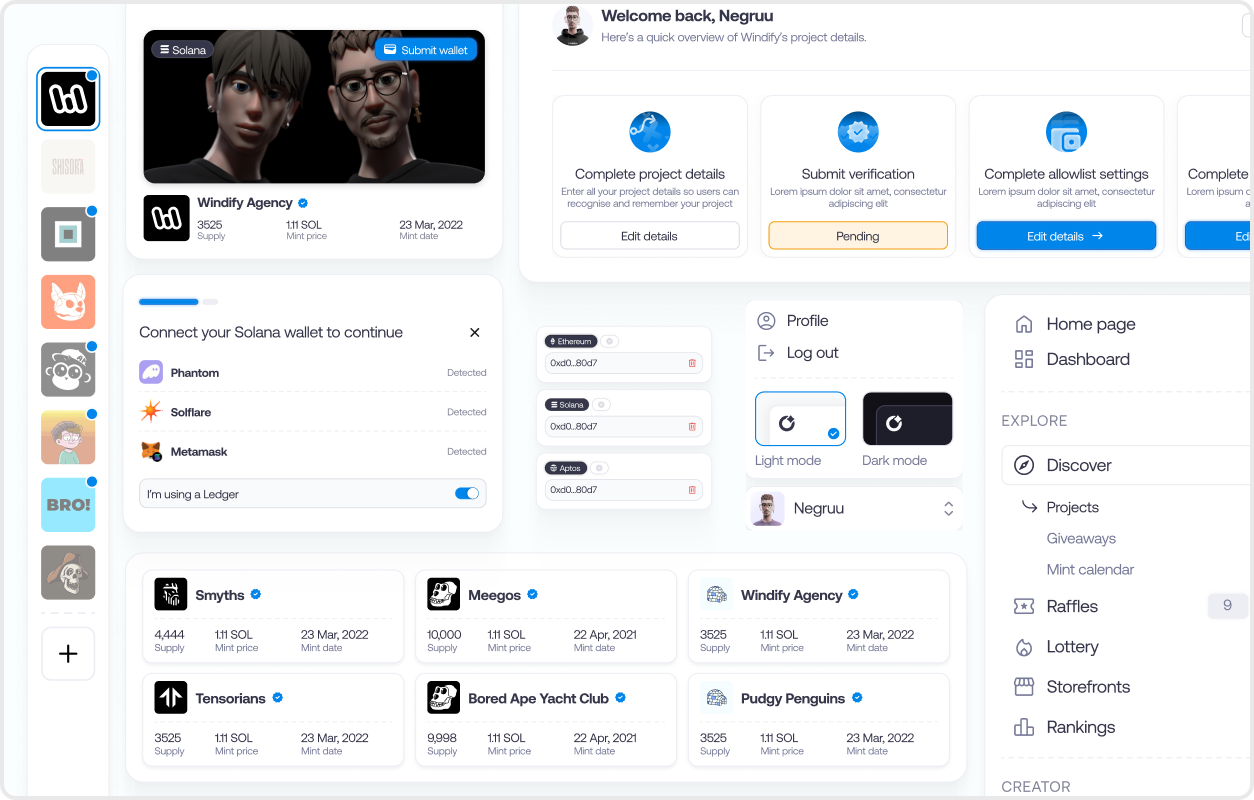The height and width of the screenshot is (800, 1254).
Task: Click the Smyths logo icon
Action: click(171, 594)
